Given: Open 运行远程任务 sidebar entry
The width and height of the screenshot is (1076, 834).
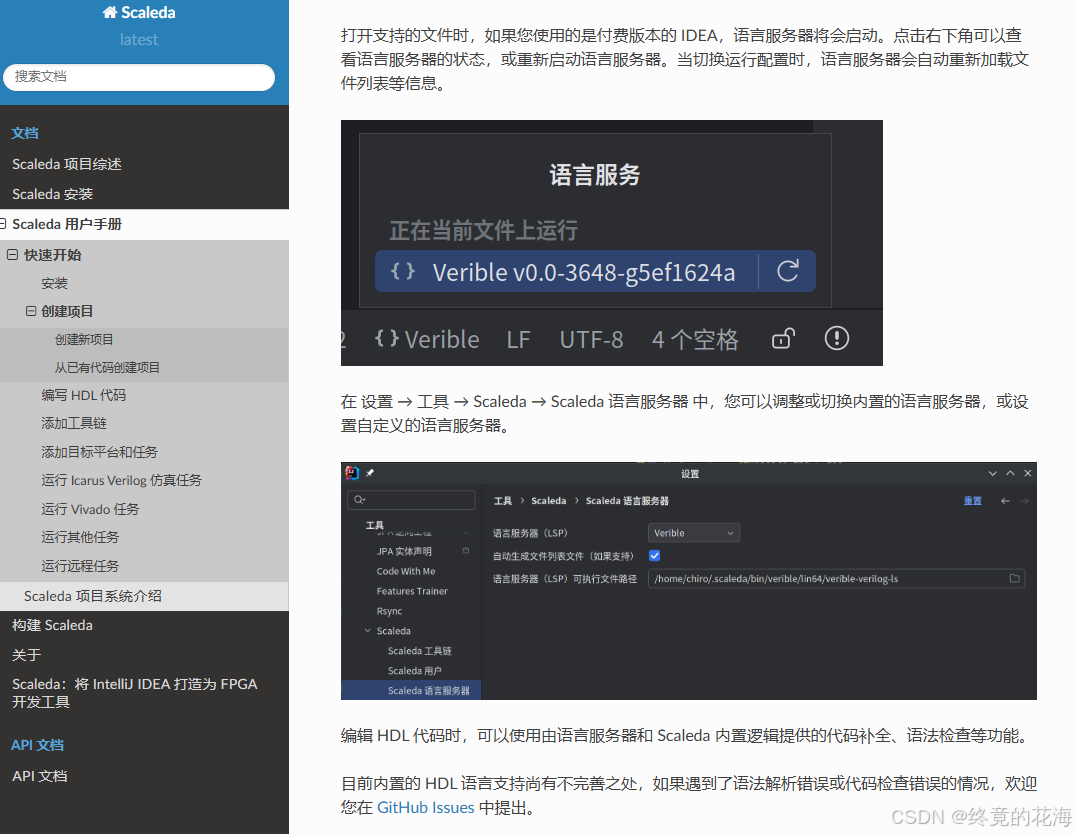Looking at the screenshot, I should click(80, 566).
